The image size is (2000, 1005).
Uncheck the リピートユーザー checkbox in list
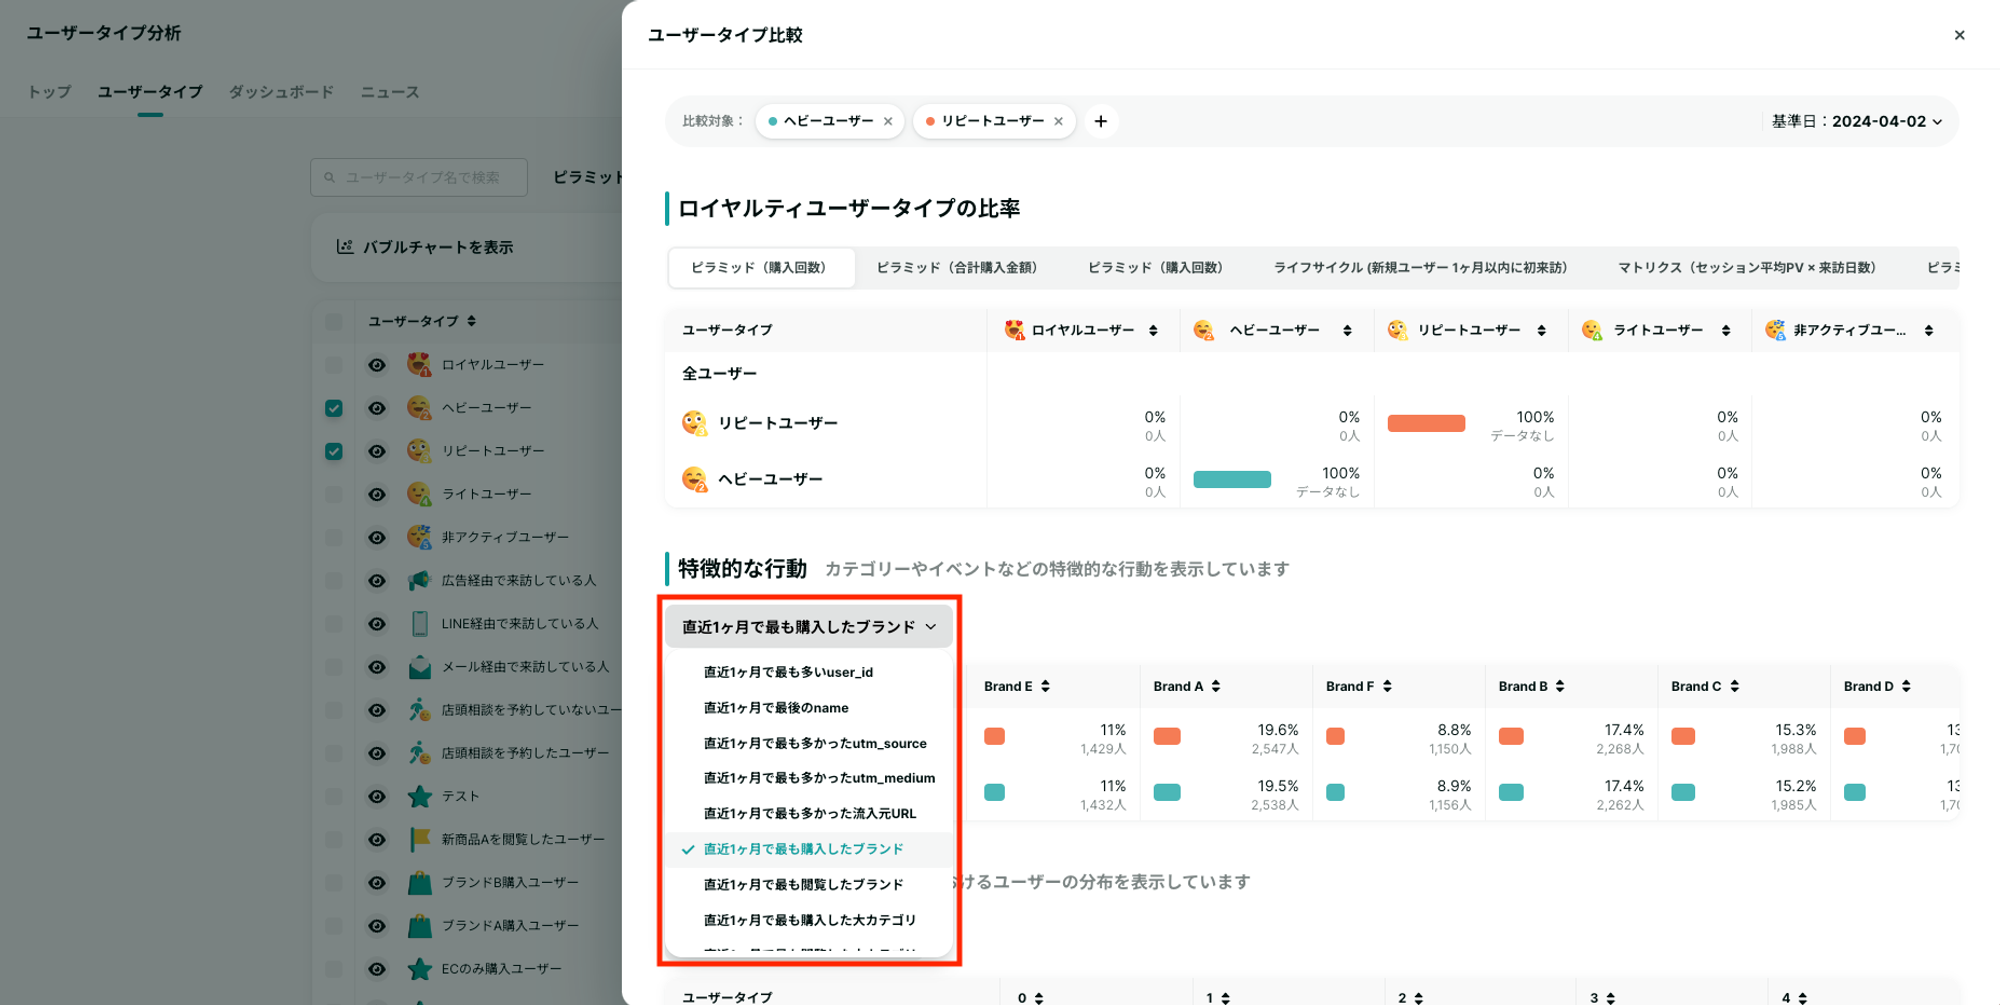click(334, 451)
